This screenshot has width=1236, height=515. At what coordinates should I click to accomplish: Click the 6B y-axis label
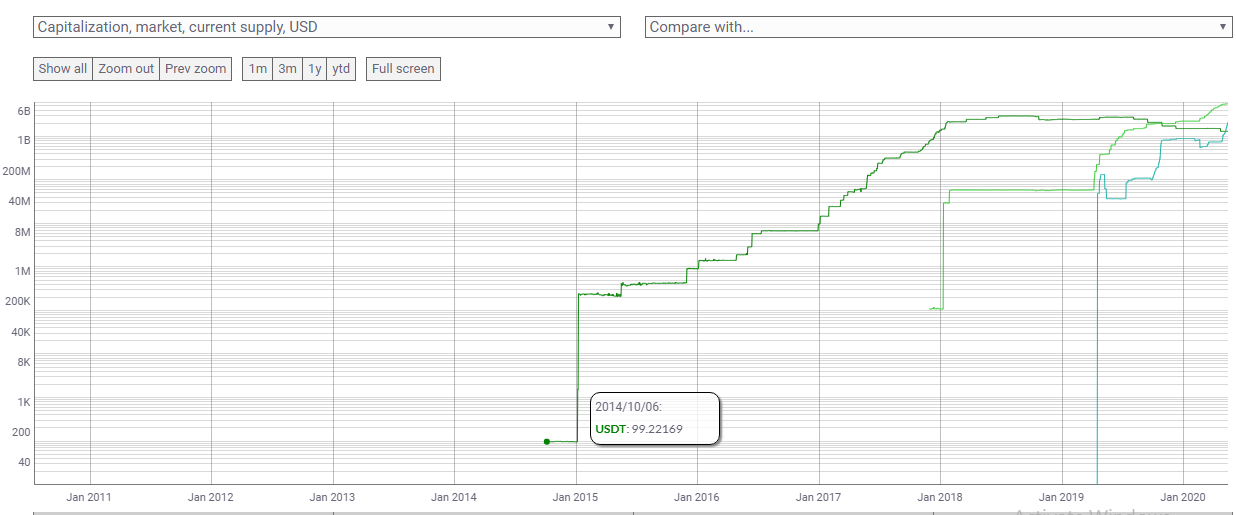coord(24,110)
